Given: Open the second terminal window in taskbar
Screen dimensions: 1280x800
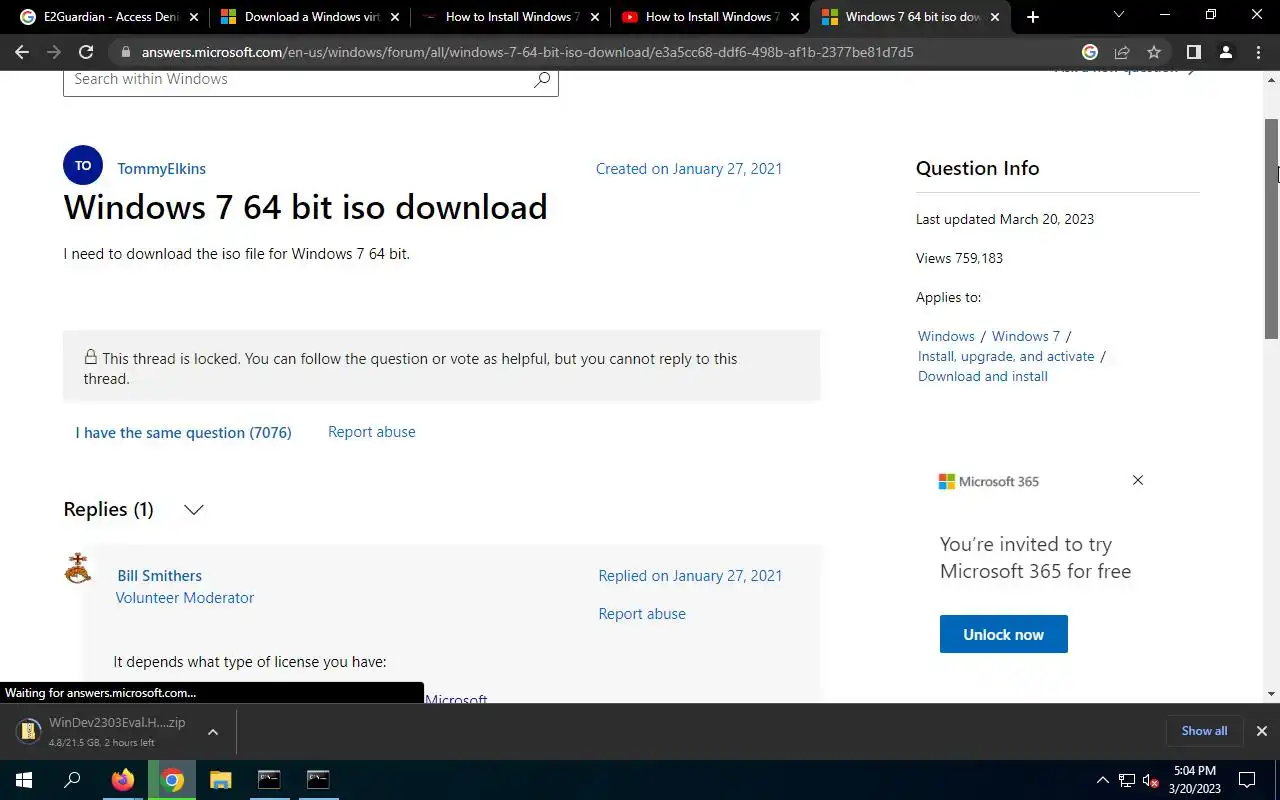Looking at the screenshot, I should [x=318, y=780].
